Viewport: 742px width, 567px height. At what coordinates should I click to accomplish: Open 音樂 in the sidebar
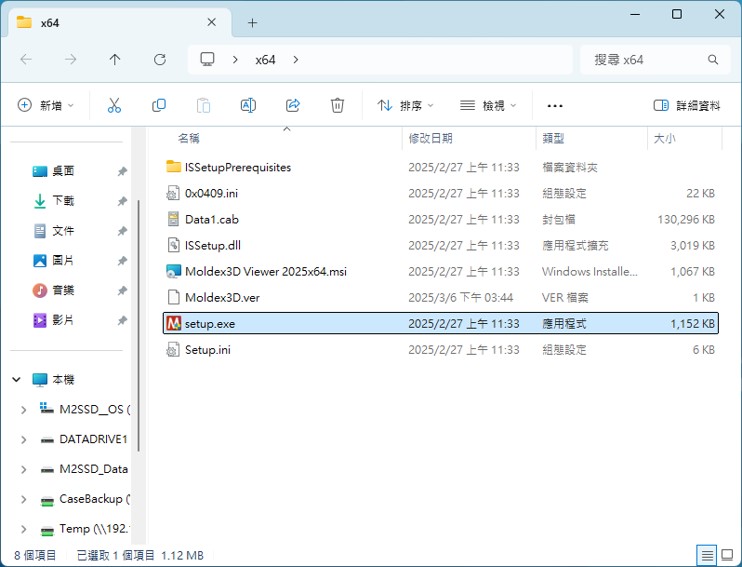pos(63,290)
